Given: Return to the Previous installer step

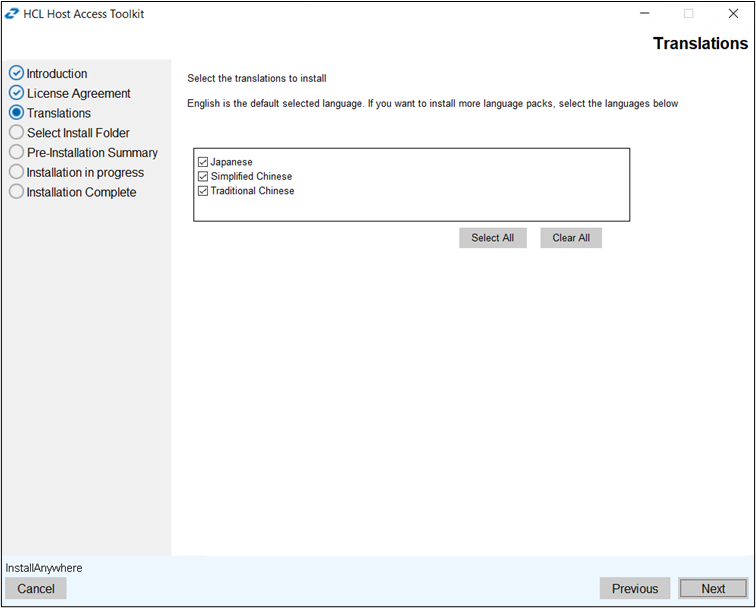Looking at the screenshot, I should (634, 588).
